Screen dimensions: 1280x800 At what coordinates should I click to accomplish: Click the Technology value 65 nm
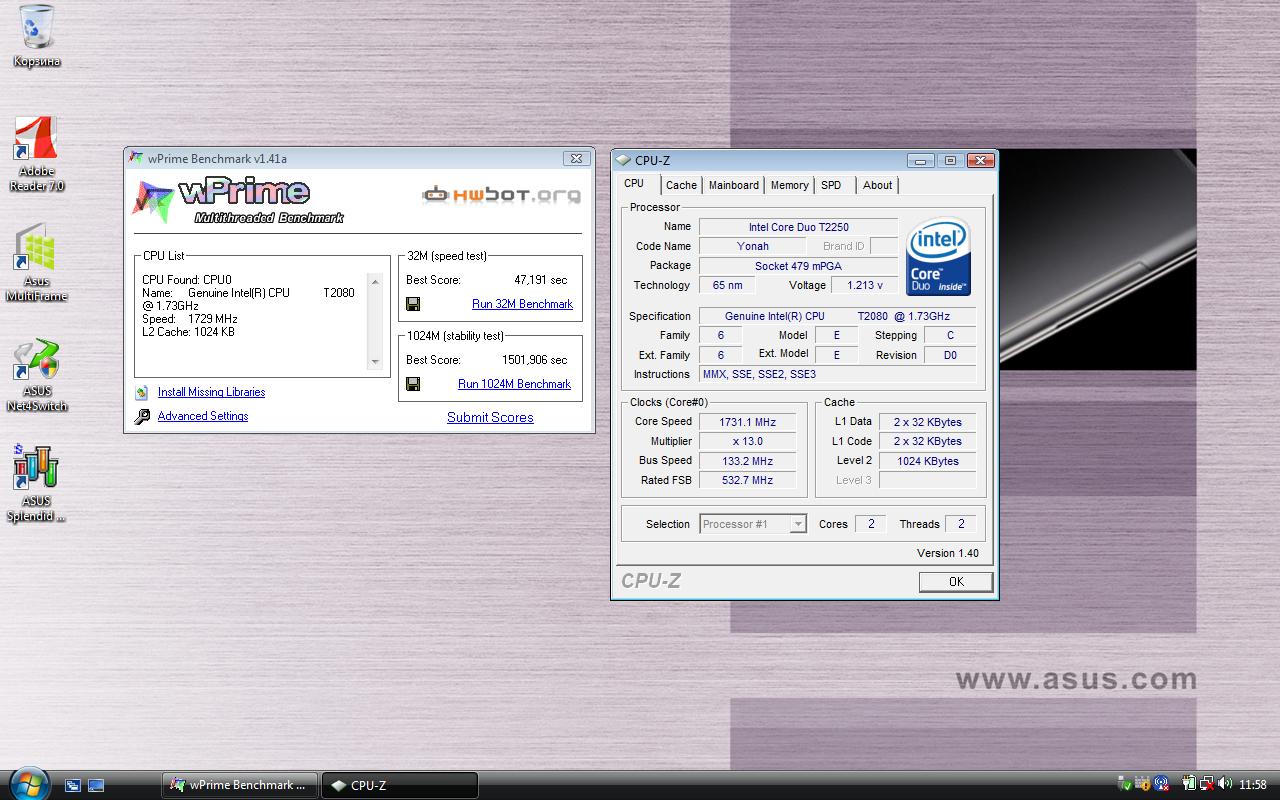pyautogui.click(x=727, y=285)
